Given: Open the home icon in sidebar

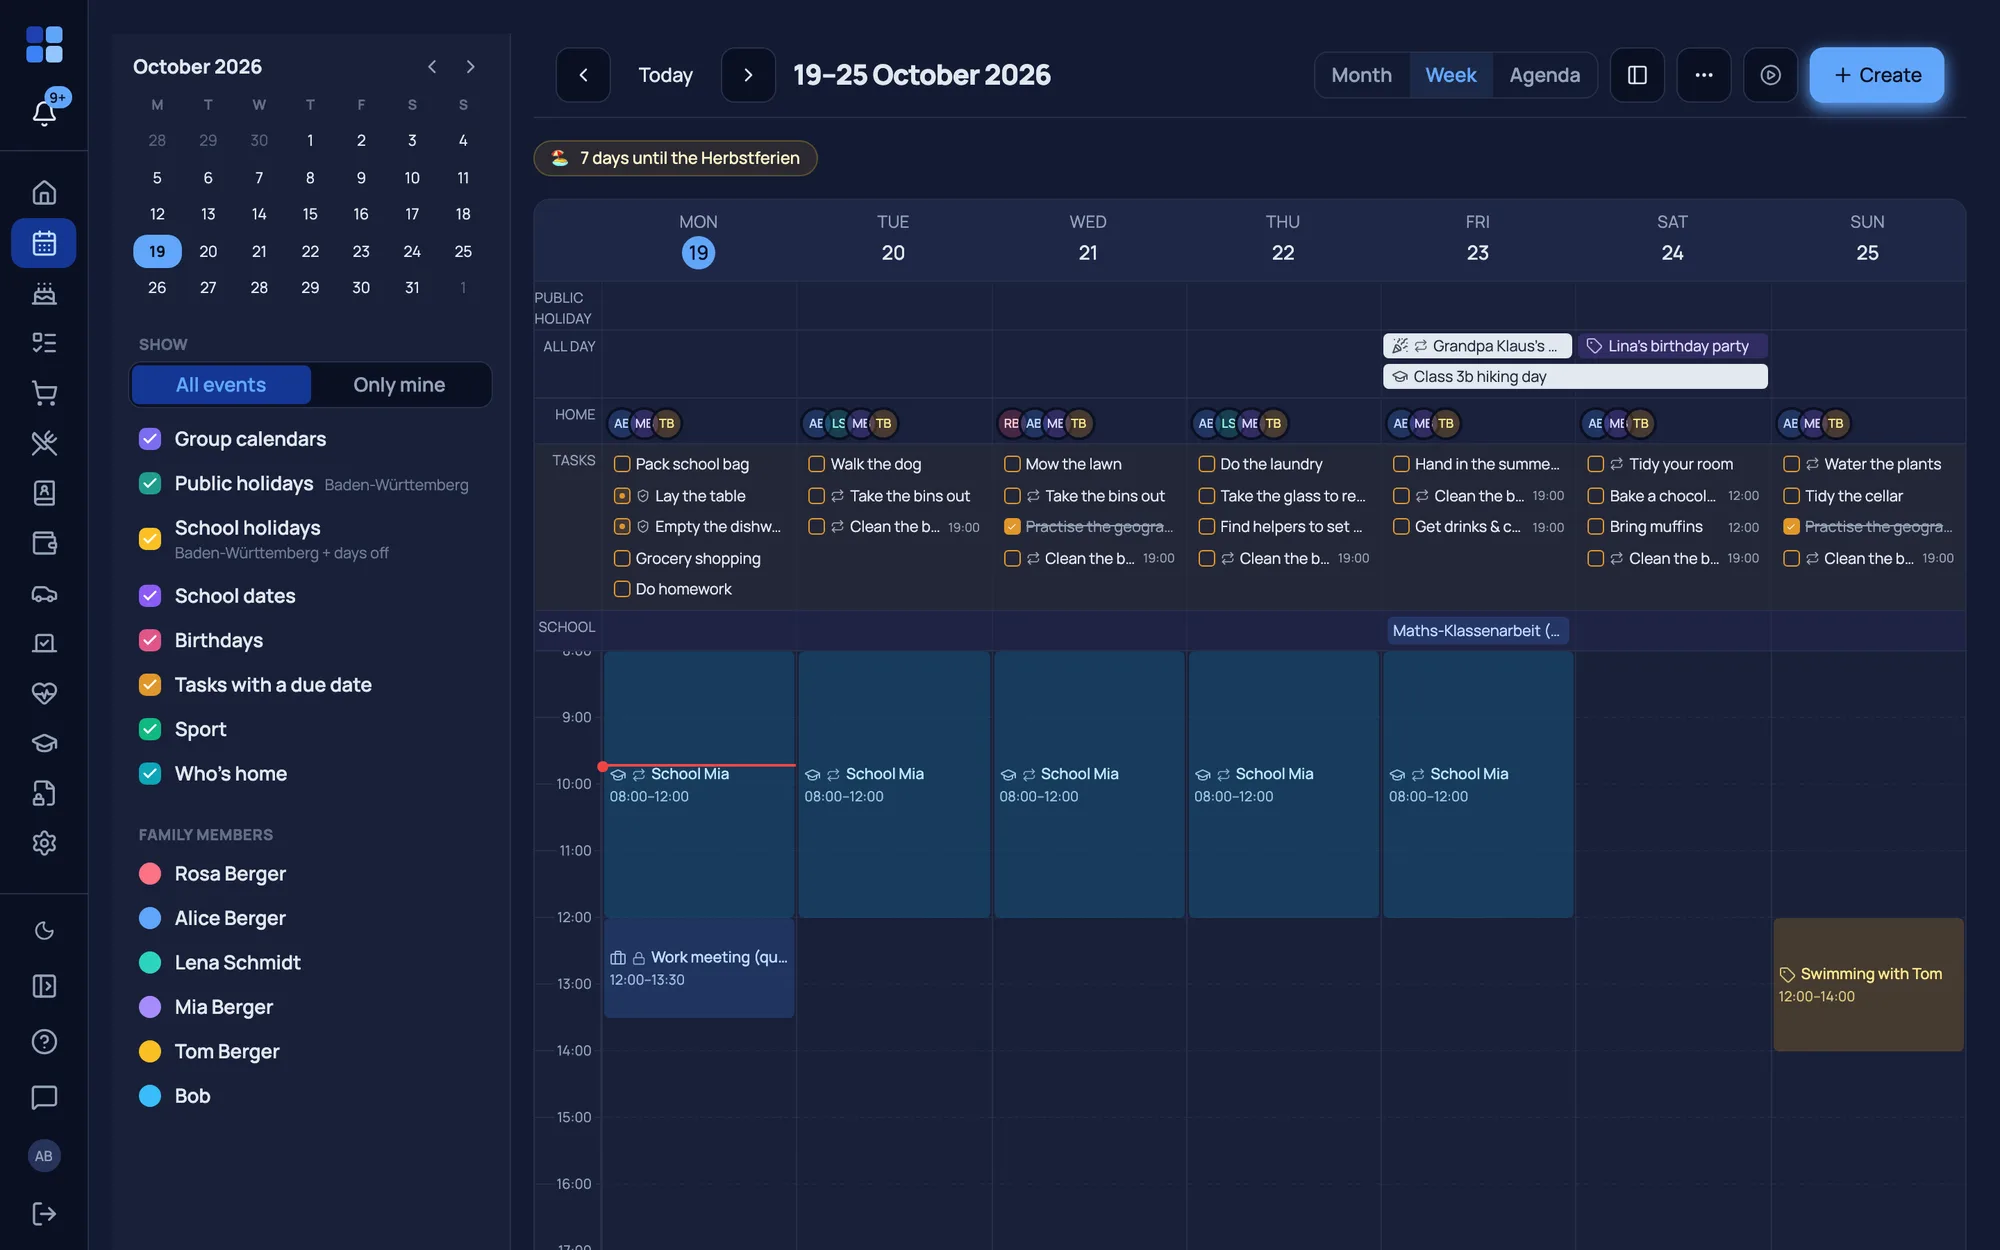Looking at the screenshot, I should [44, 192].
